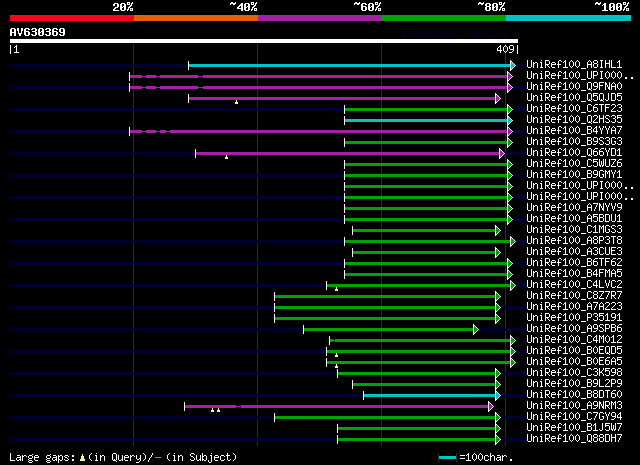Open hit UniRef100_B6TF62

click(574, 263)
